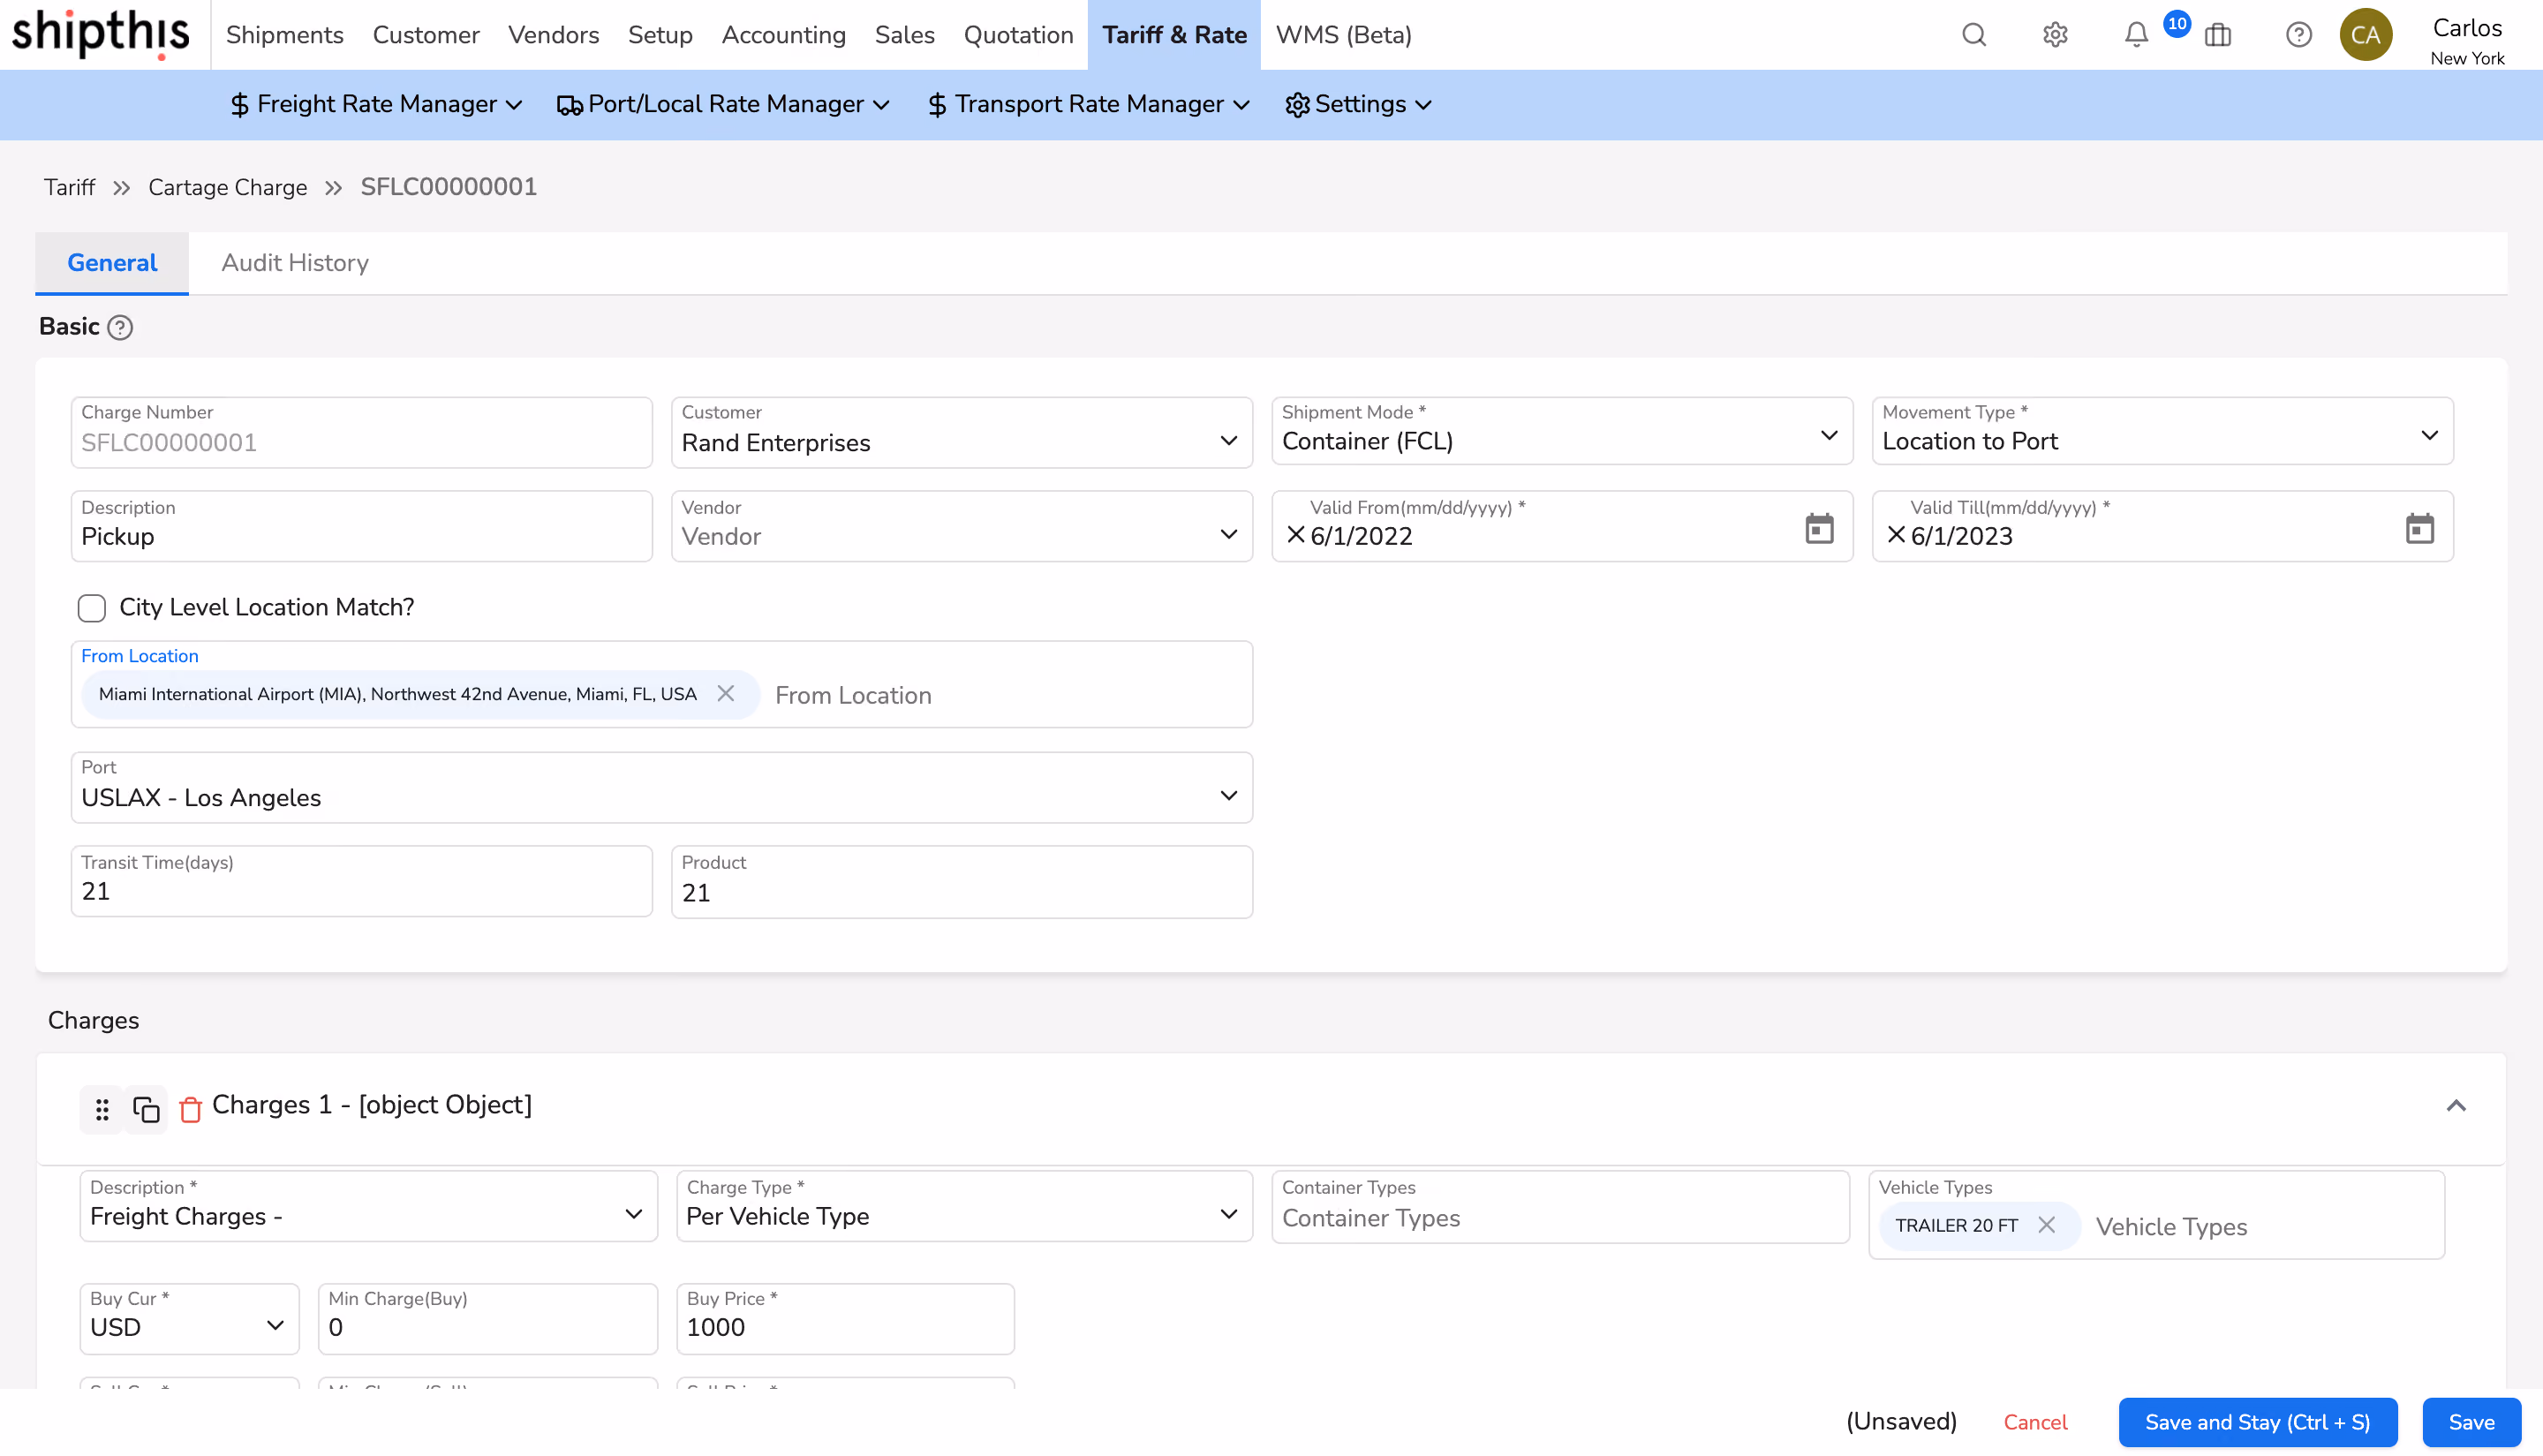Image resolution: width=2543 pixels, height=1456 pixels.
Task: Remove TRAILER 20 FT vehicle chip
Action: [x=2047, y=1225]
